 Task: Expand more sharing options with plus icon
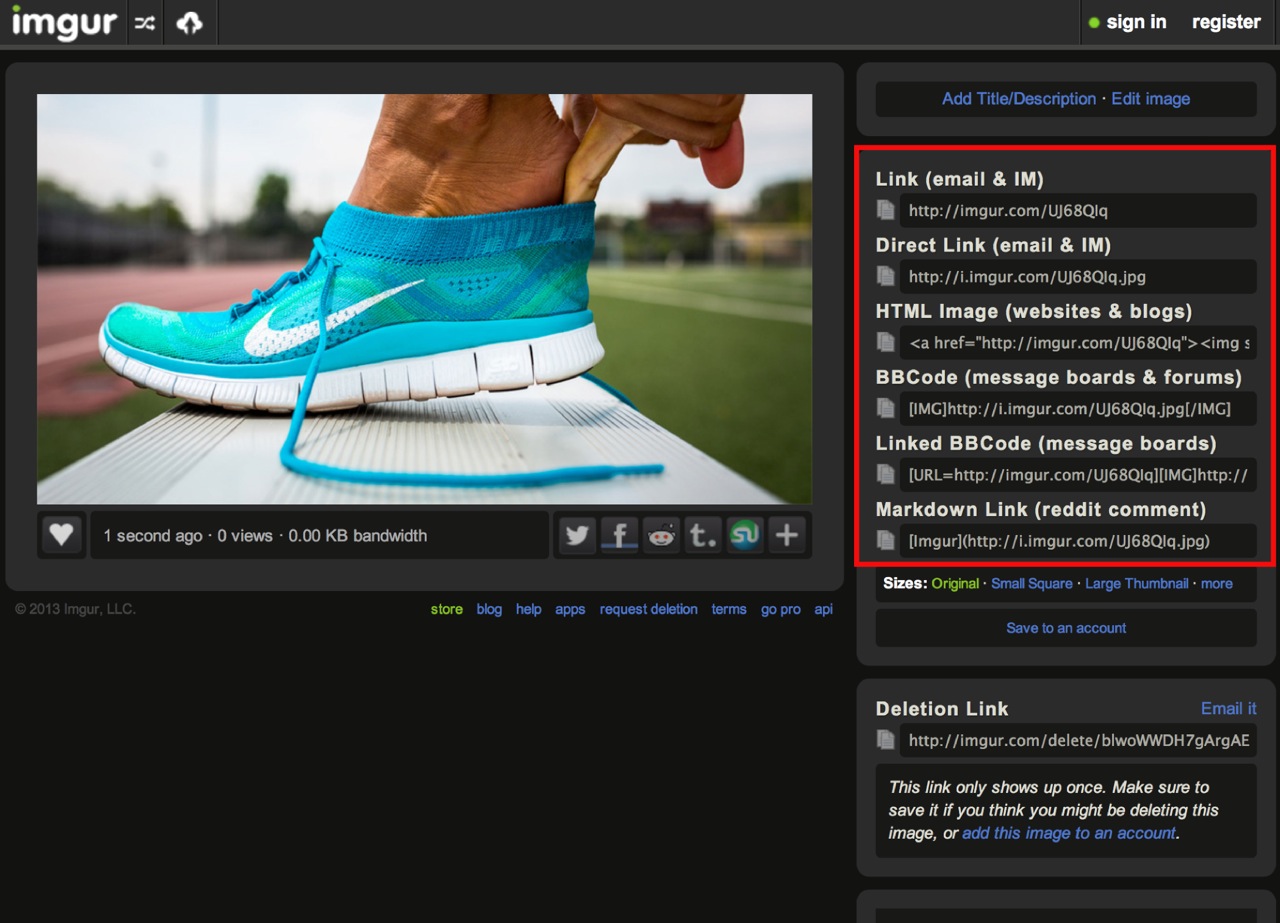[787, 535]
